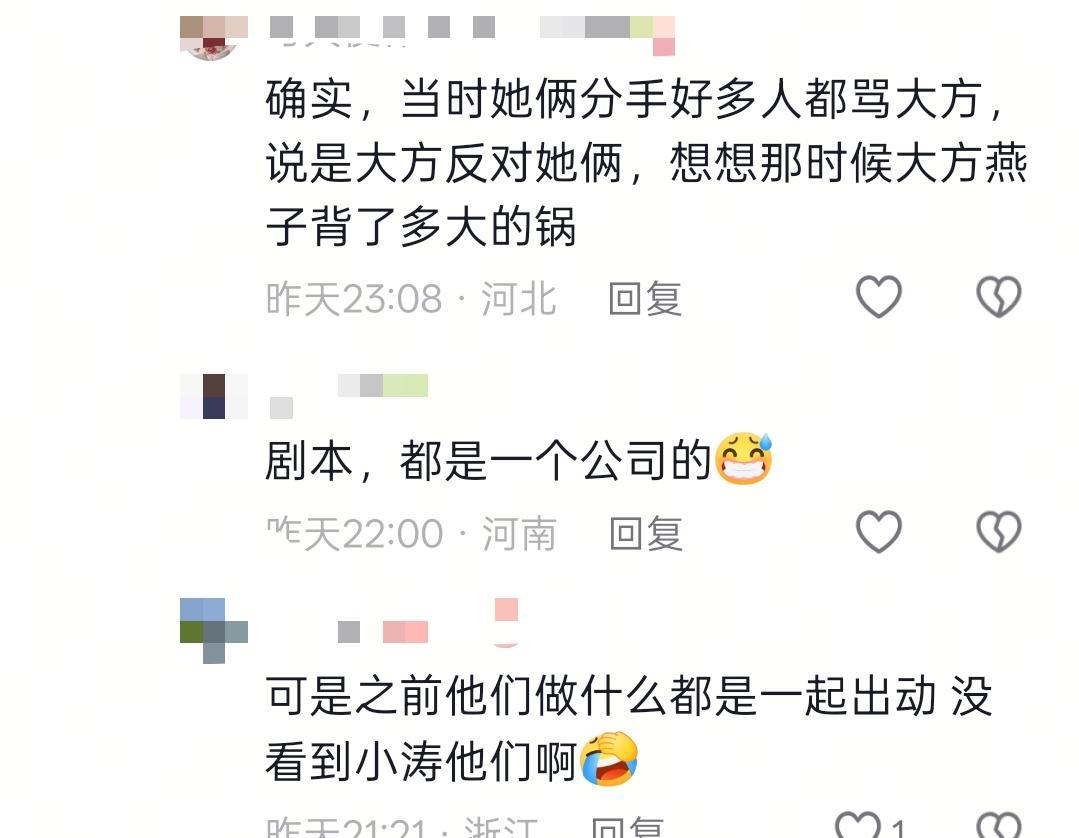Select the comment text 可是之前他们做什么
Image resolution: width=1079 pixels, height=838 pixels.
click(x=628, y=729)
